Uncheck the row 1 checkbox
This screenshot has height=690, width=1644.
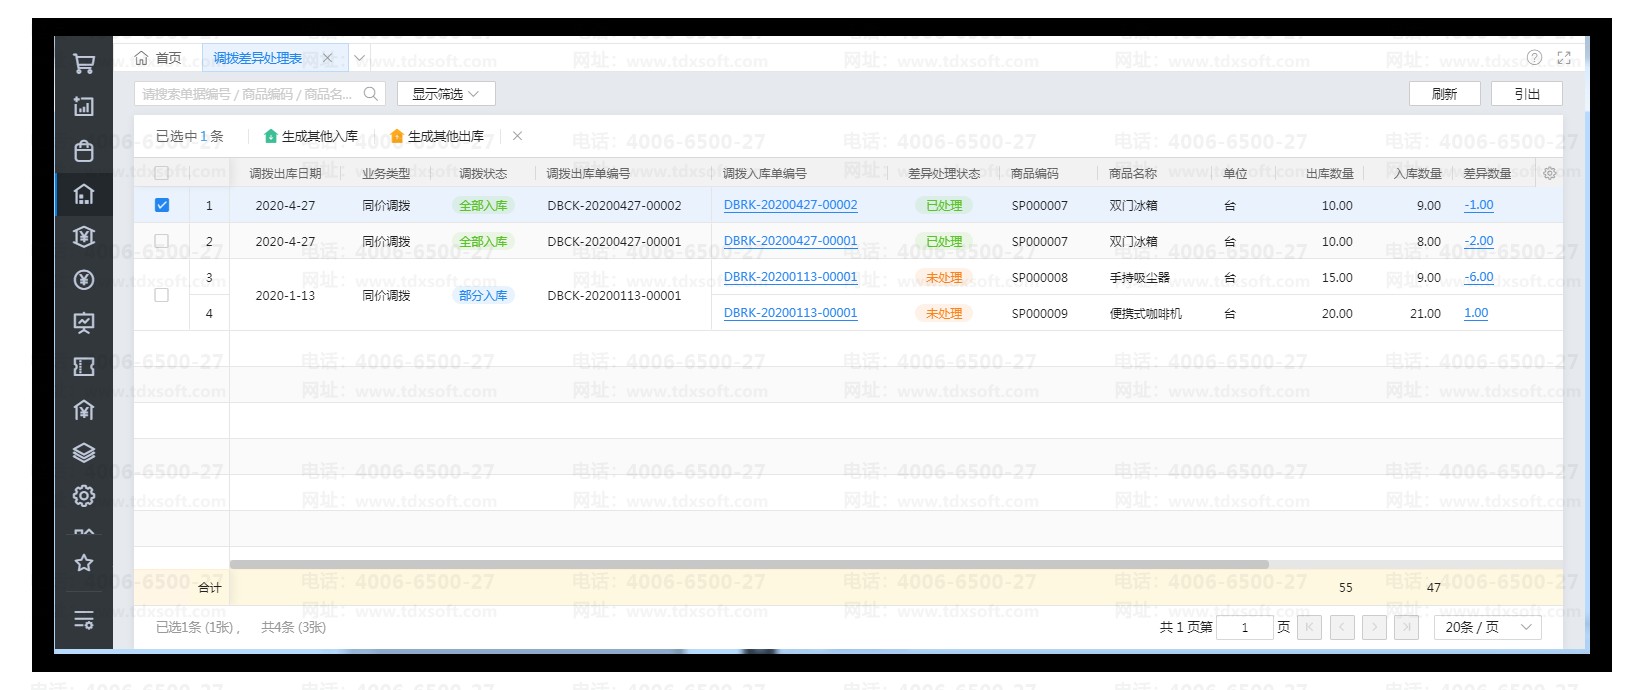coord(162,205)
